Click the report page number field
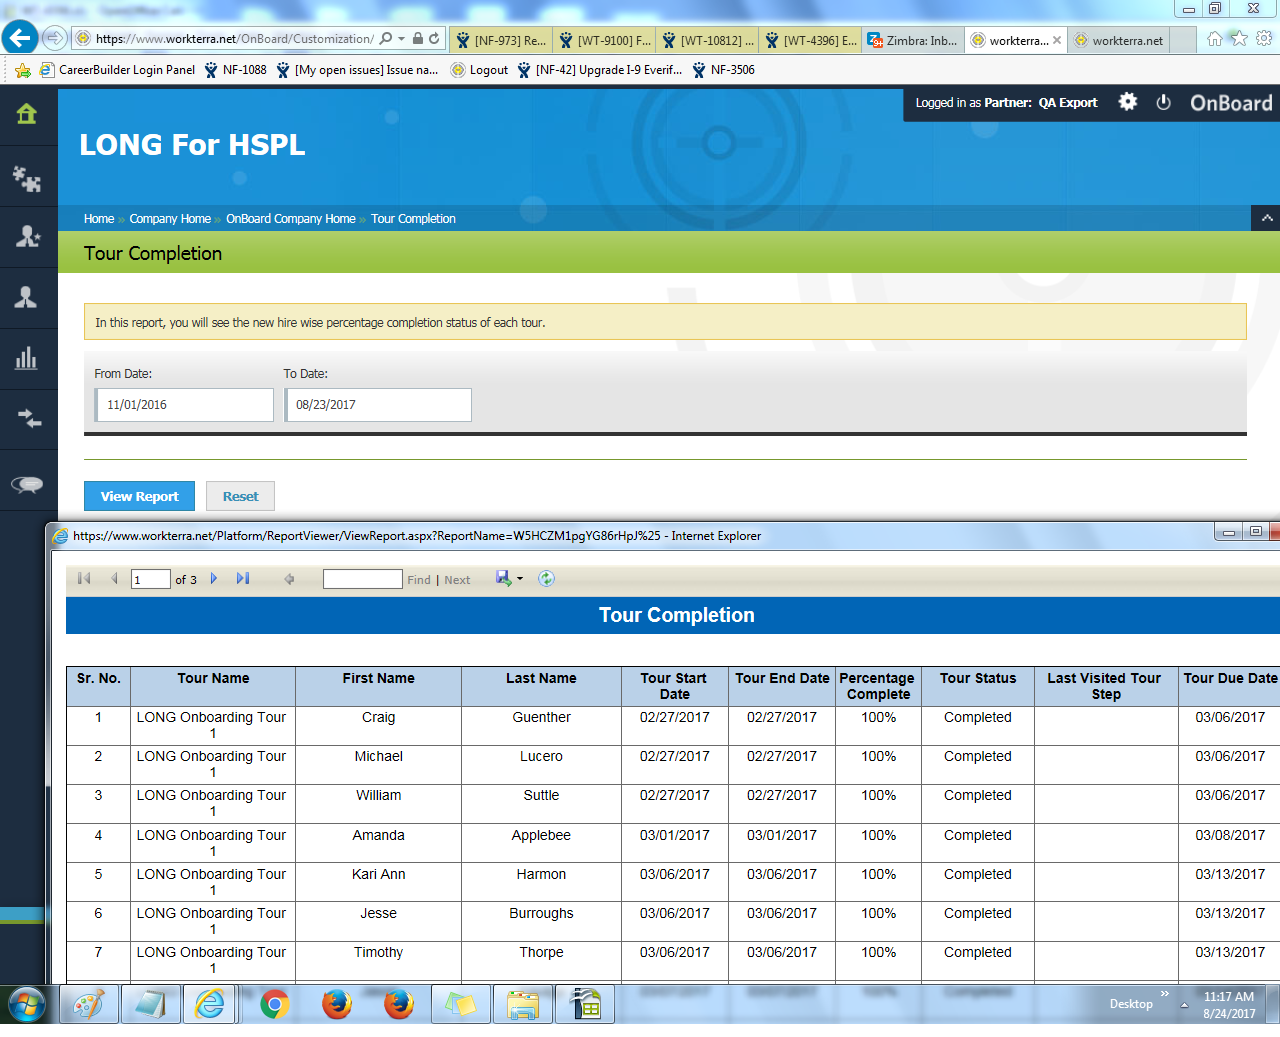1280x1037 pixels. pos(150,579)
